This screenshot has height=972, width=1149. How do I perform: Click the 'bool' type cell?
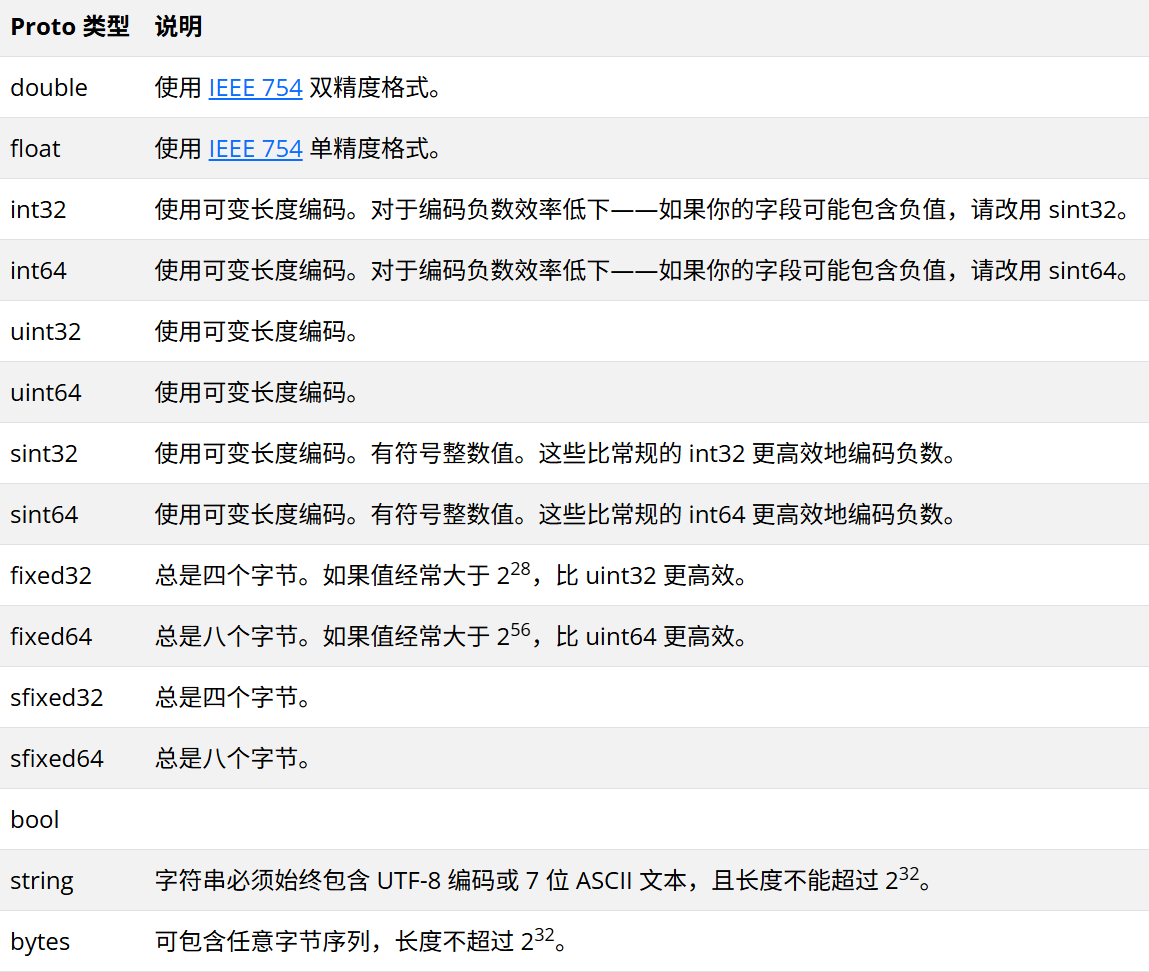[x=34, y=820]
